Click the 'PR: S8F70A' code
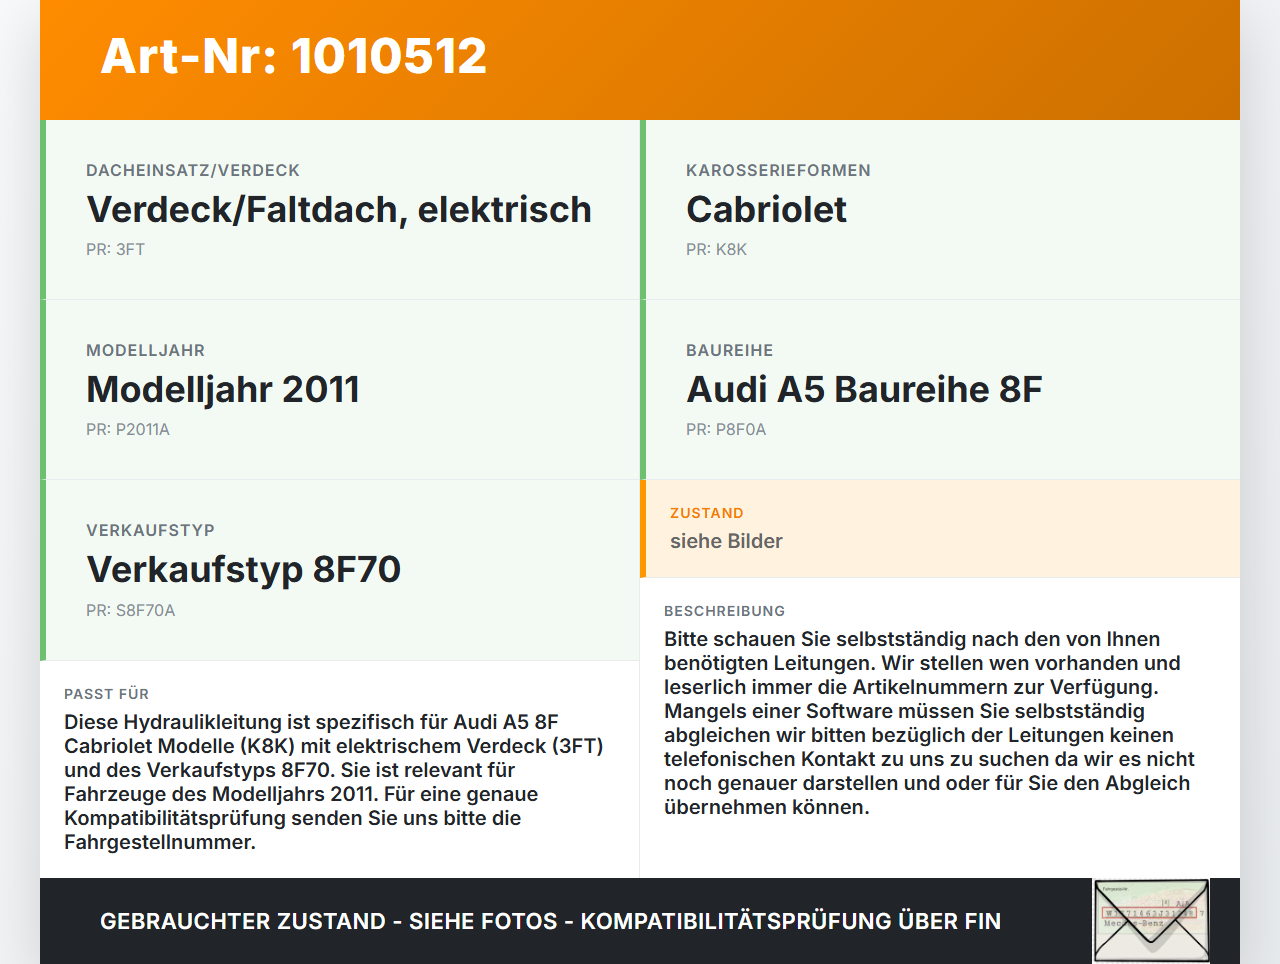 [130, 610]
